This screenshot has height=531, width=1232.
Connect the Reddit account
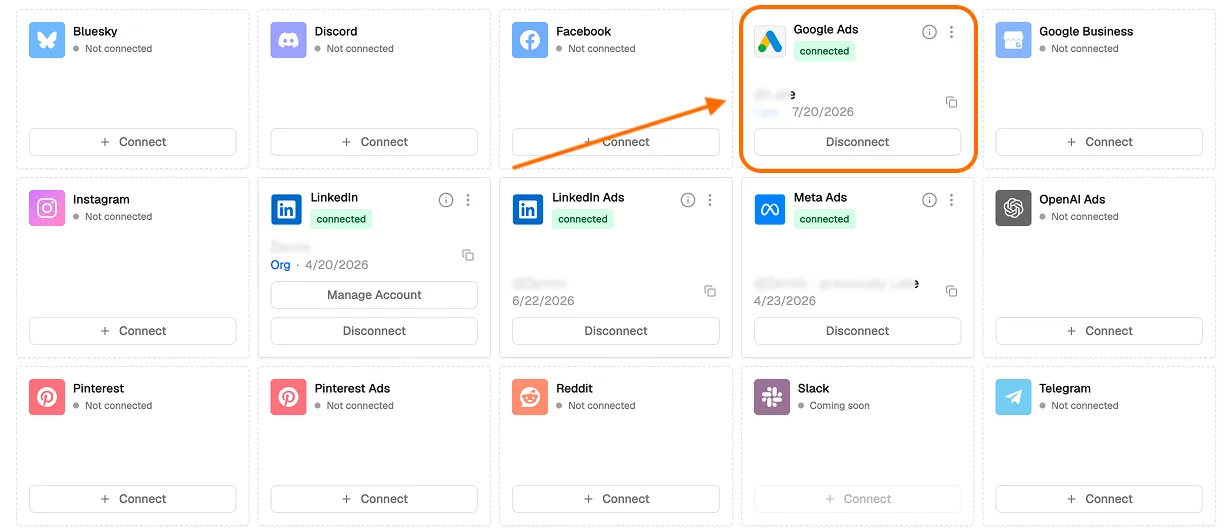click(x=616, y=499)
